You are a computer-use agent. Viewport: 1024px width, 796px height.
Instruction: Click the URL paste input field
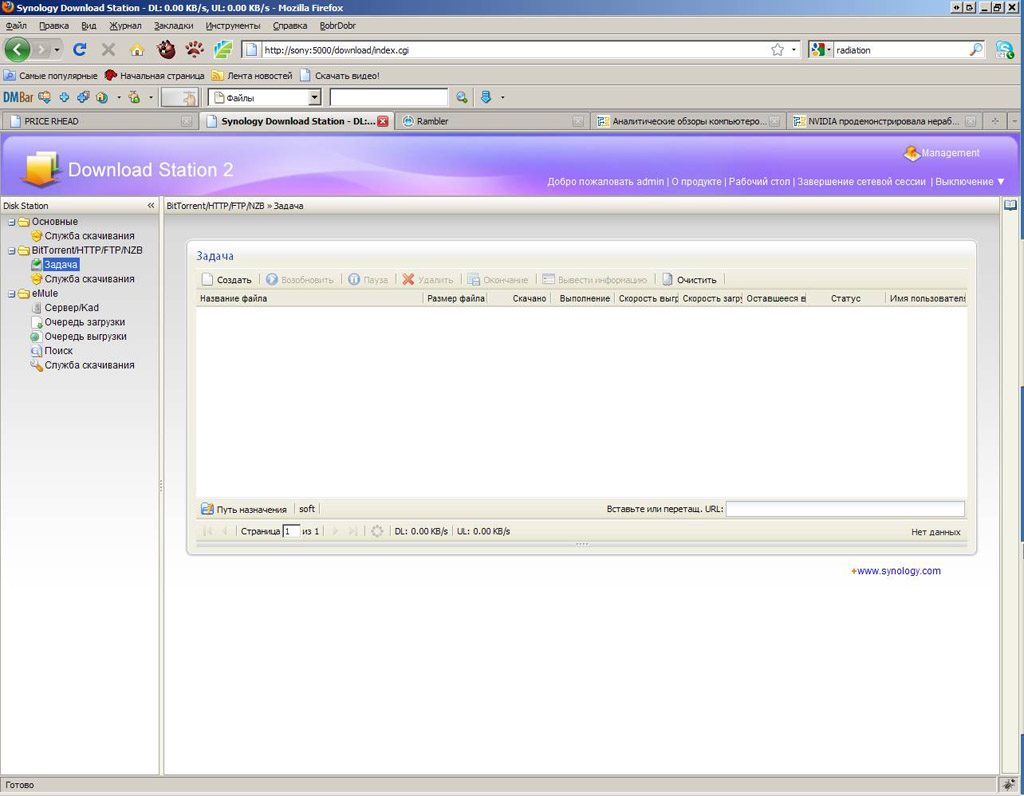pos(845,509)
